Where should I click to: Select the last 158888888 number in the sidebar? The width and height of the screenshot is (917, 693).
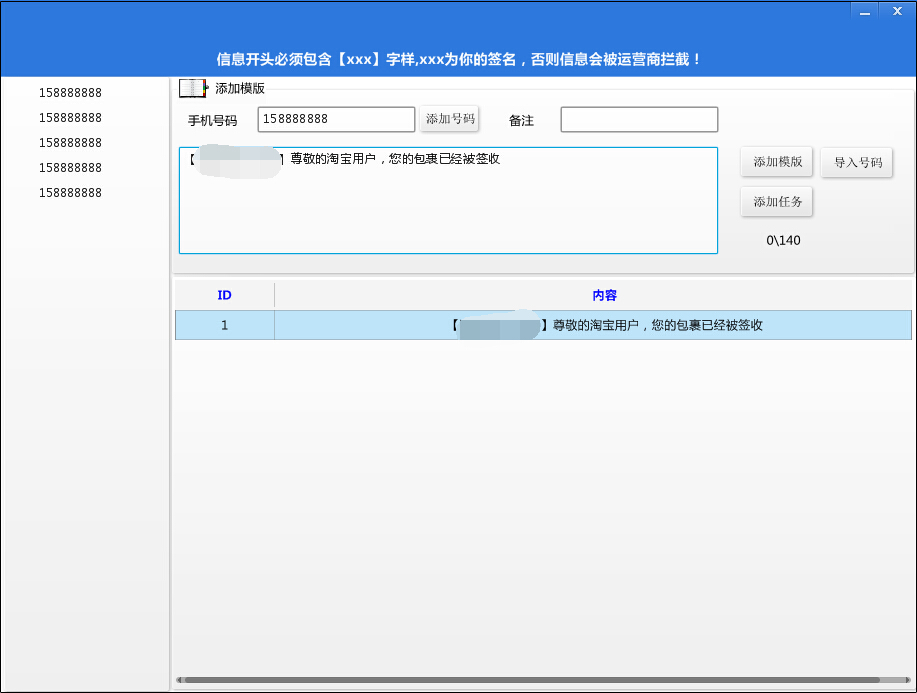click(x=71, y=192)
